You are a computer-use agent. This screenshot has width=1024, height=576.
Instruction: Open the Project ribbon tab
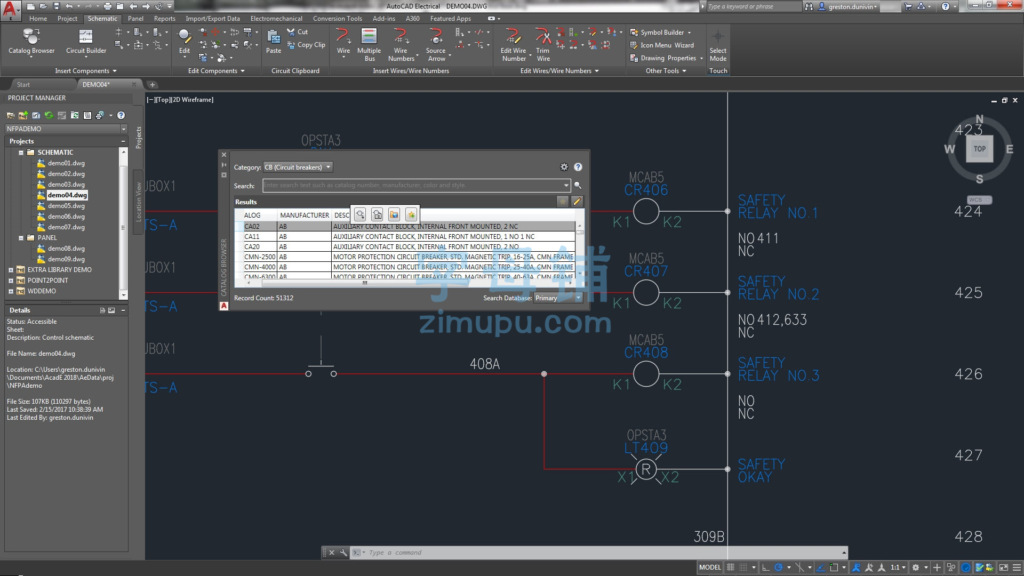pyautogui.click(x=67, y=19)
